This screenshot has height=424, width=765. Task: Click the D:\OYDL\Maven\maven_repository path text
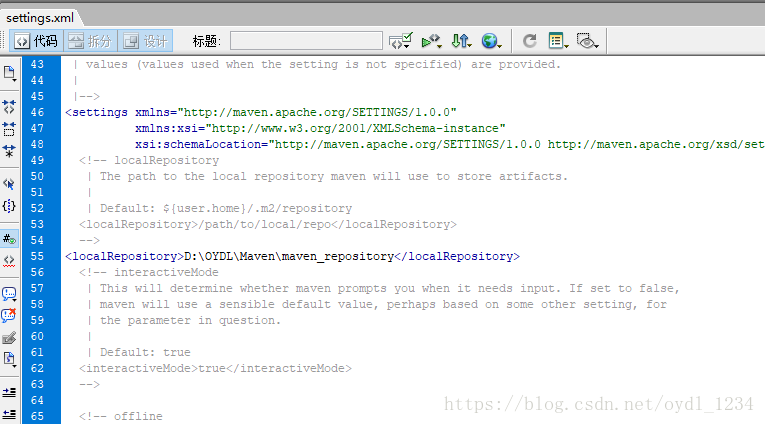point(289,257)
